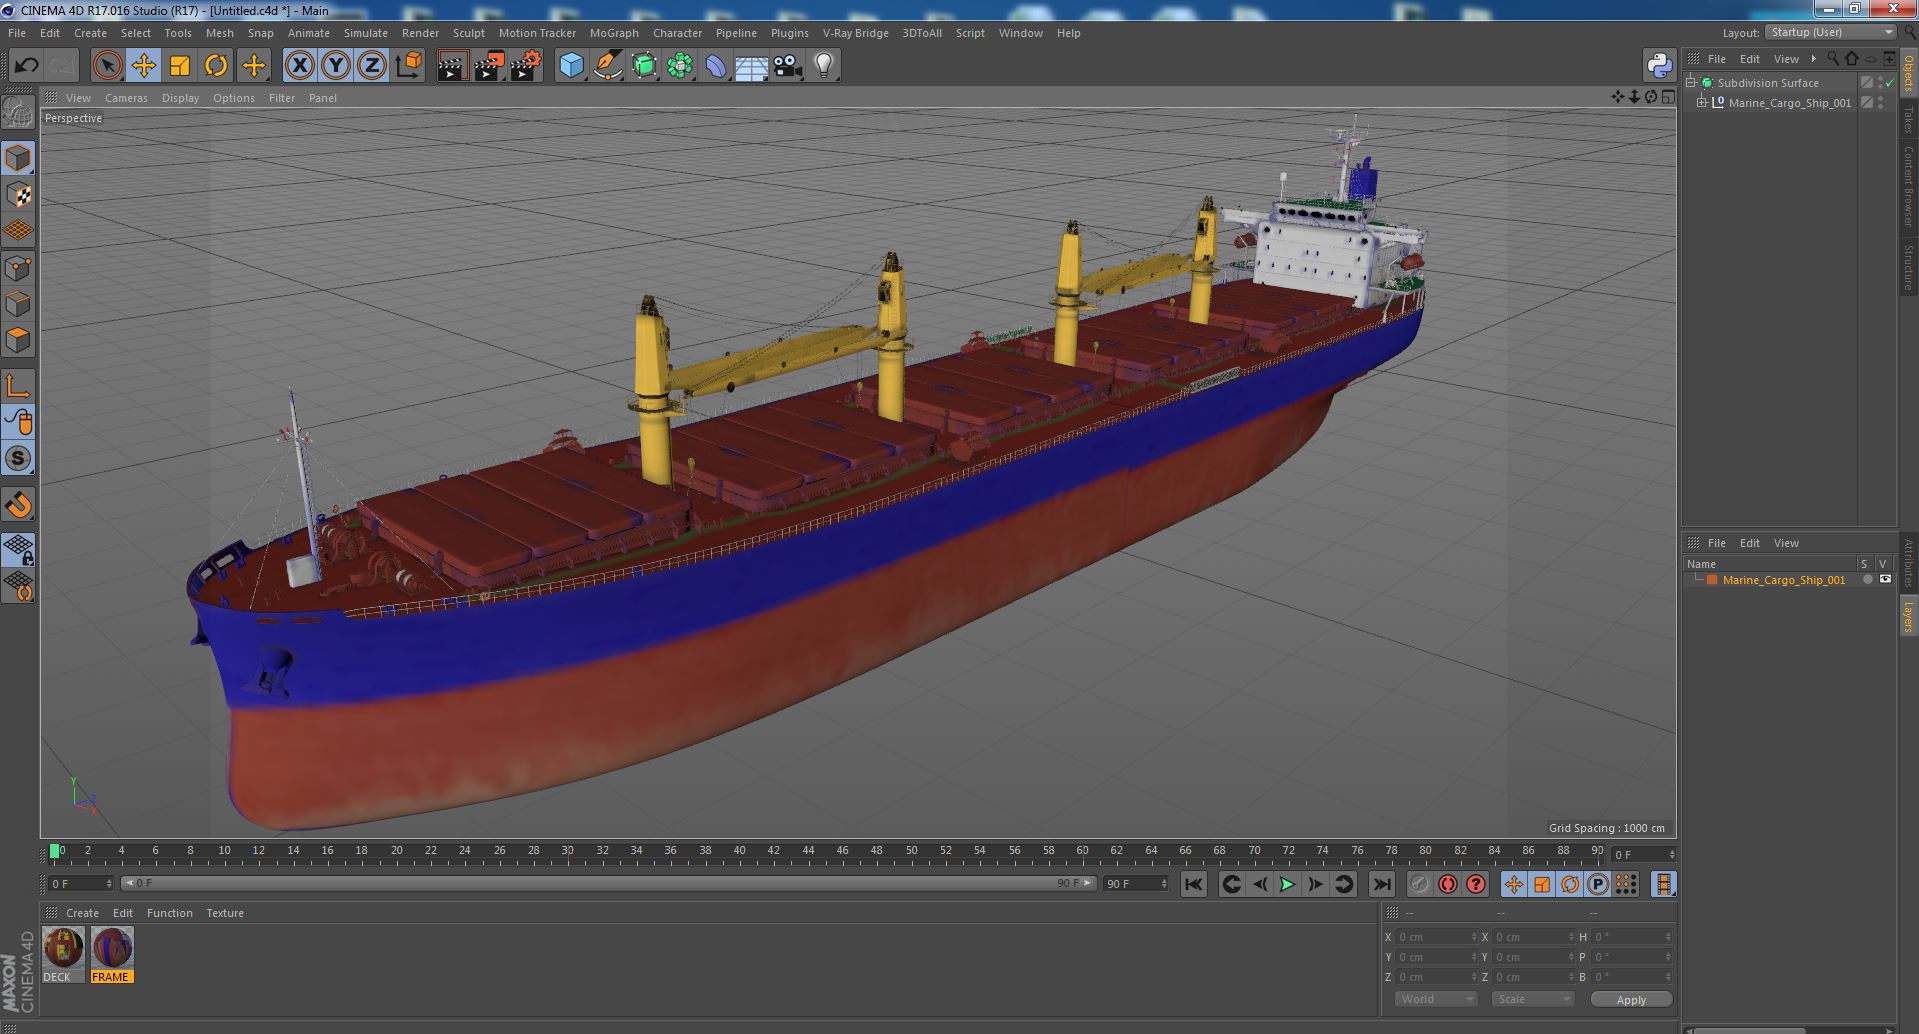Click the Apply button
Screen dimensions: 1919x1034
pos(1631,1000)
